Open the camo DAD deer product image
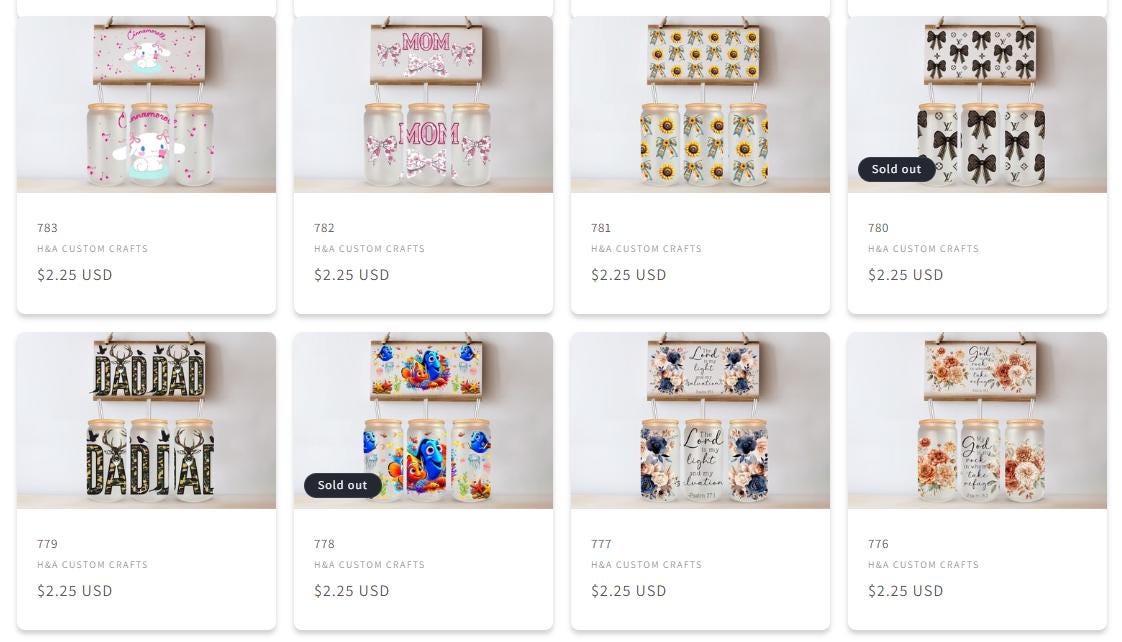Screen dimensions: 1122x642 click(x=146, y=420)
